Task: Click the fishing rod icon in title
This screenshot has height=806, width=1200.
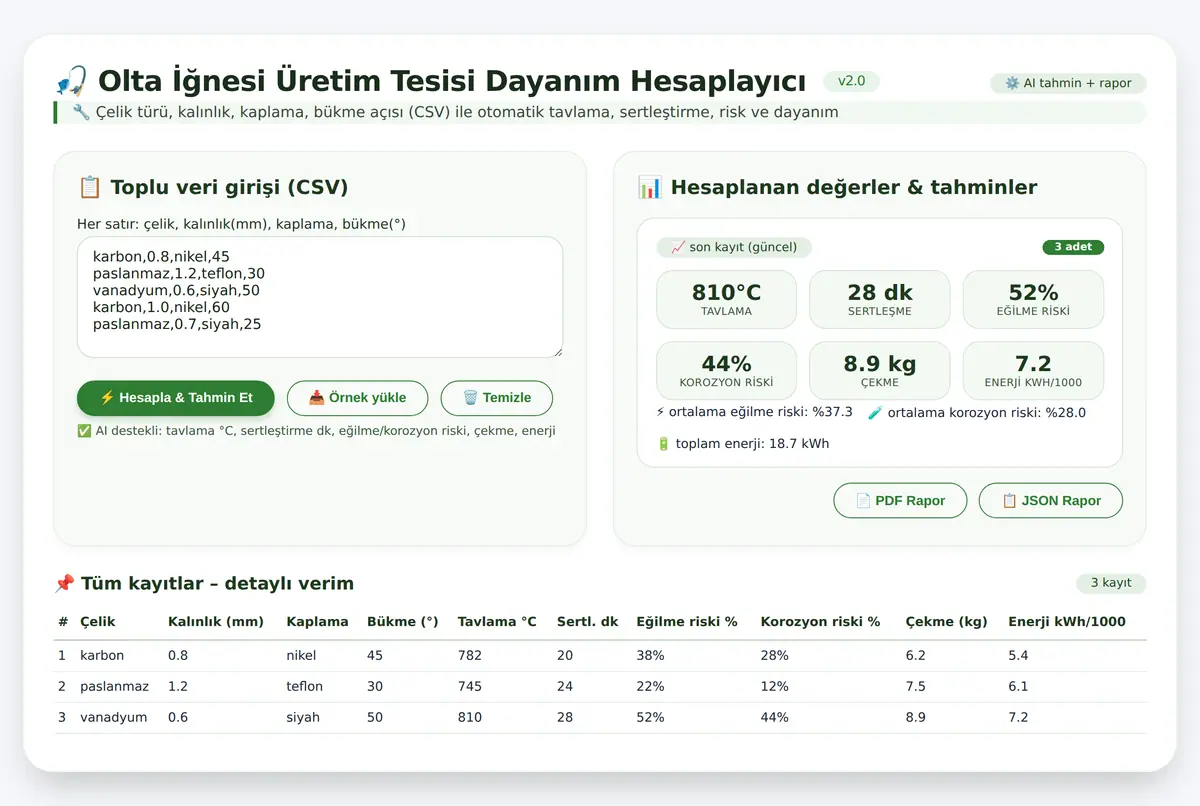Action: (72, 81)
